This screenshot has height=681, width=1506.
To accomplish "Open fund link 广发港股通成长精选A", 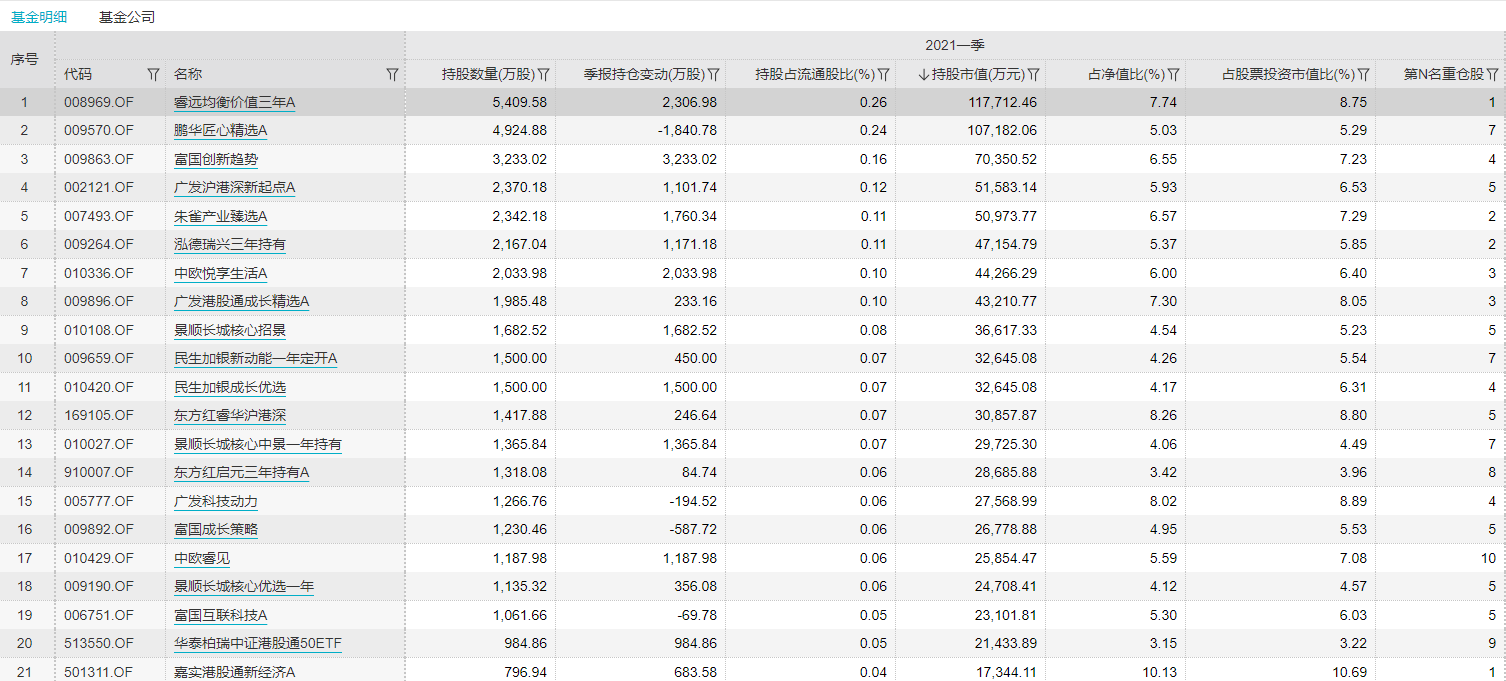I will (242, 301).
